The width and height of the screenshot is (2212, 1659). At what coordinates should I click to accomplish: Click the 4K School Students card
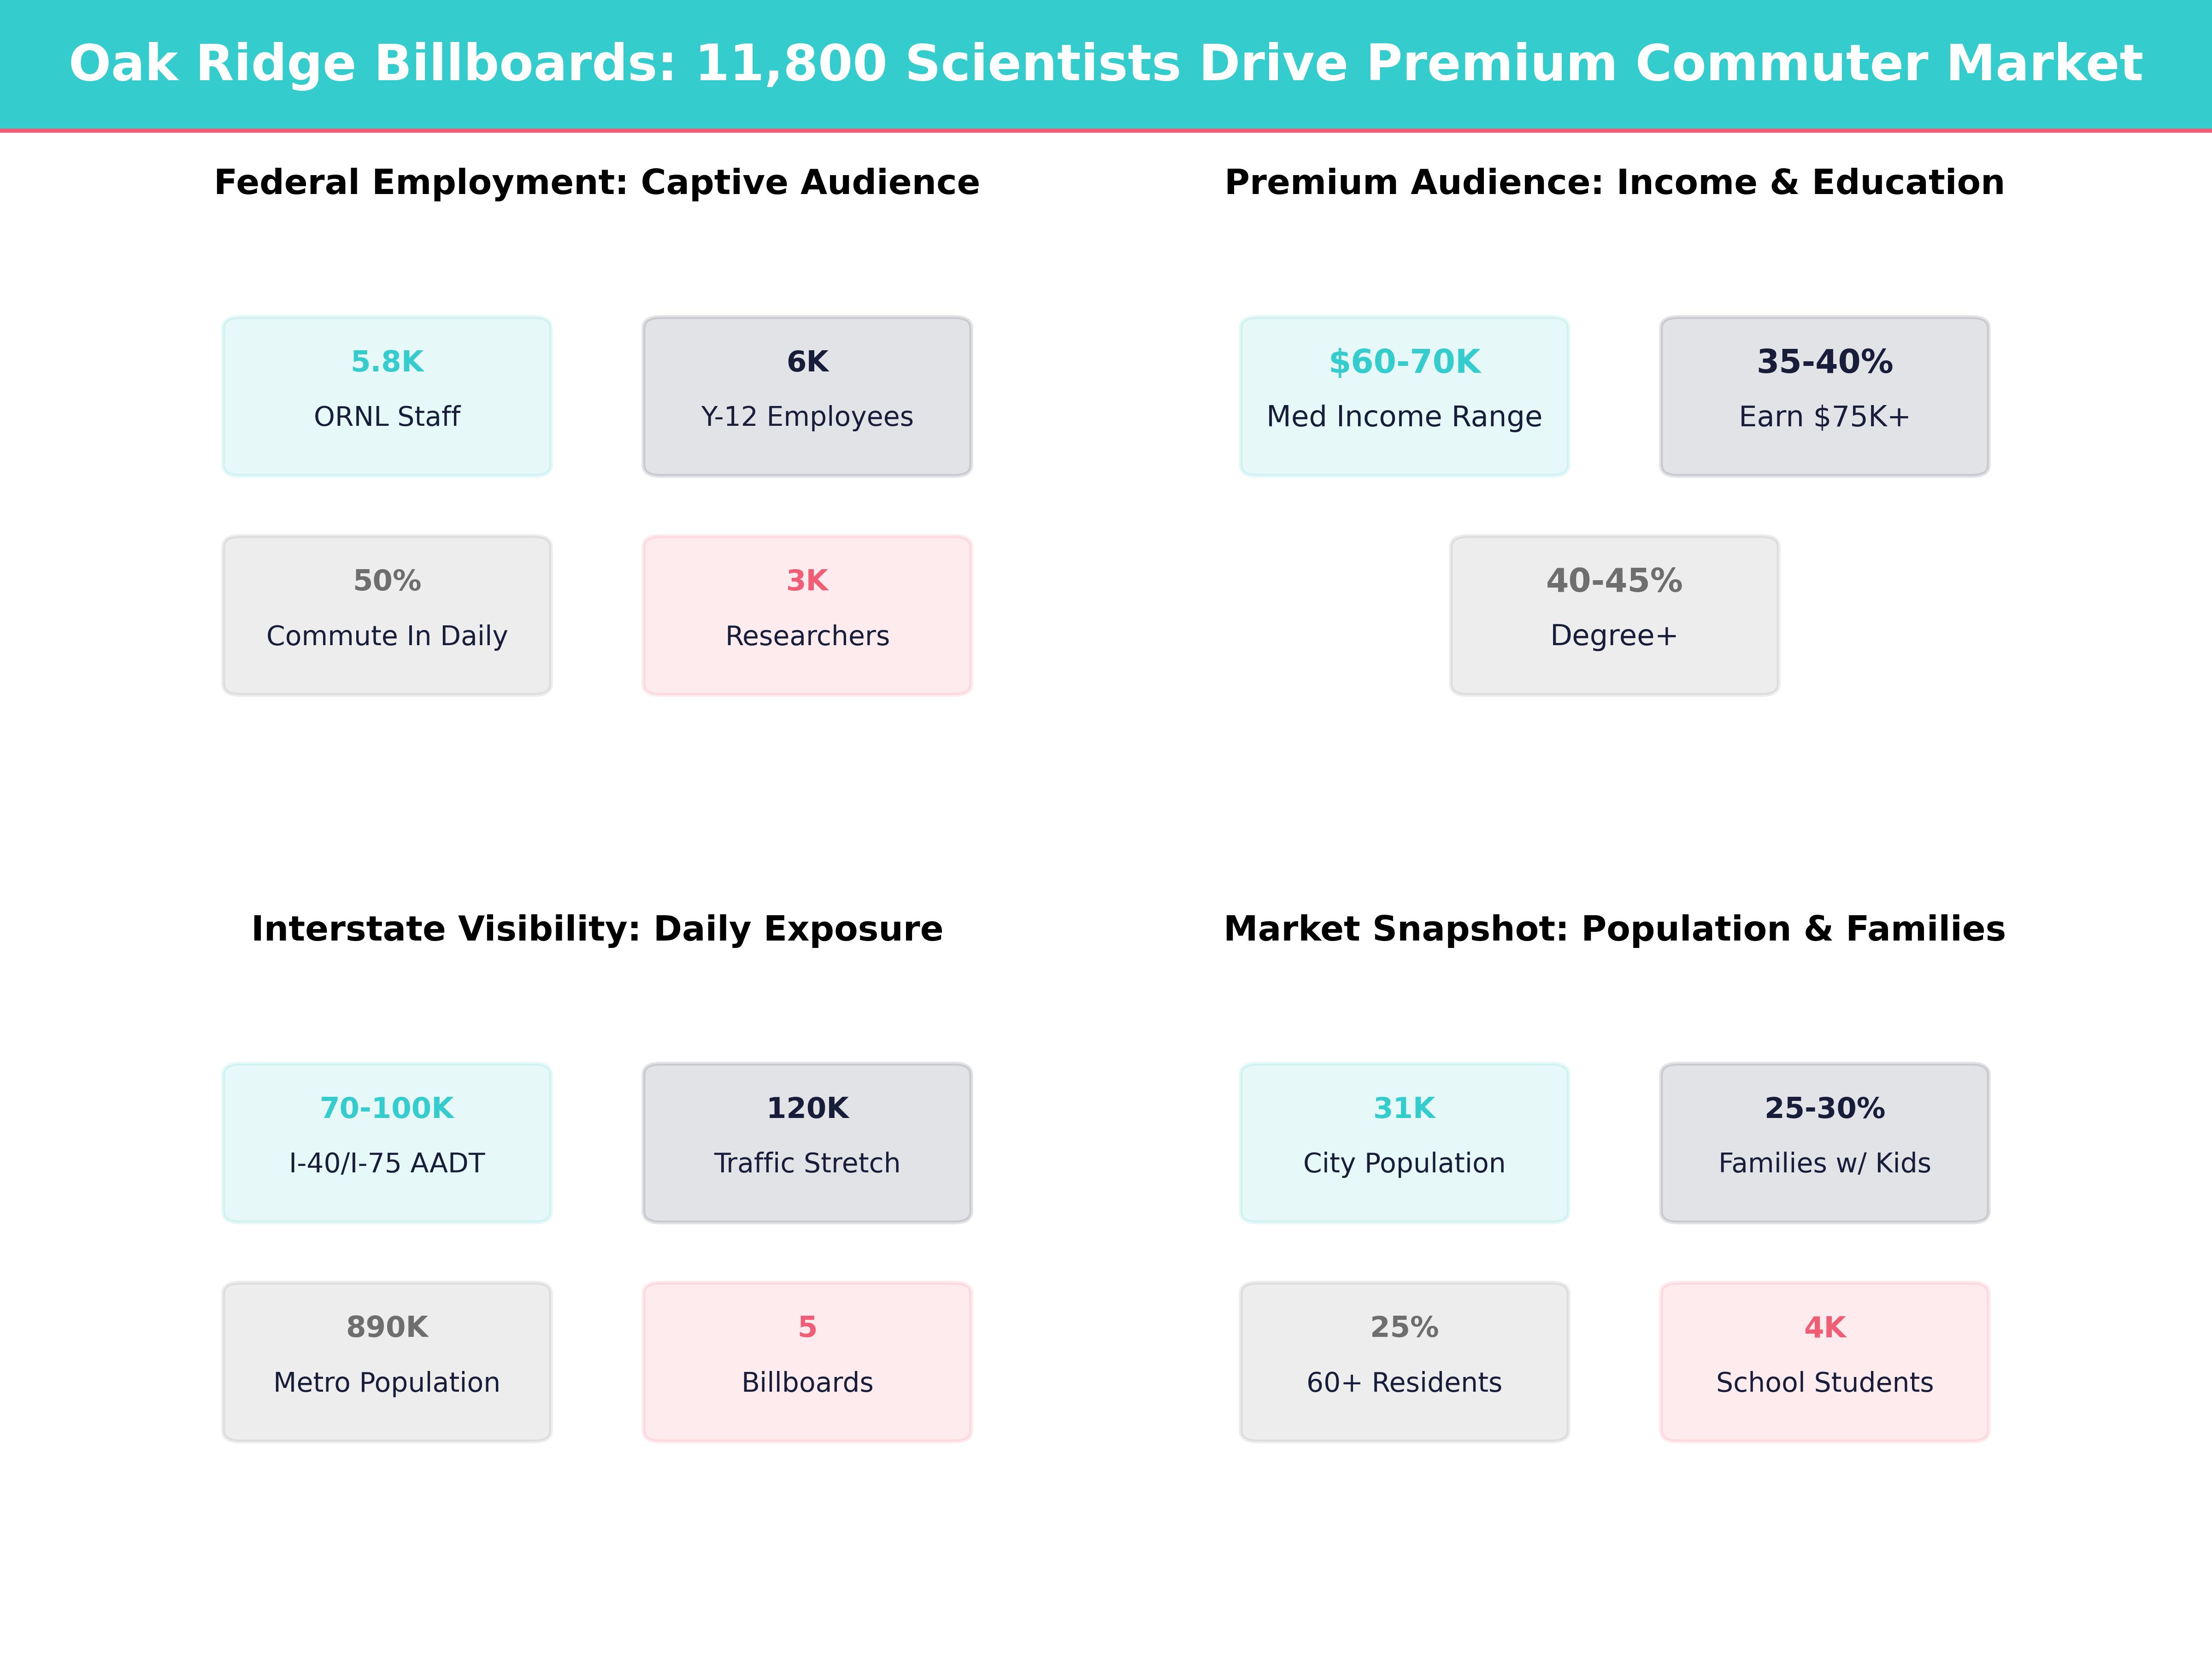point(1824,1361)
